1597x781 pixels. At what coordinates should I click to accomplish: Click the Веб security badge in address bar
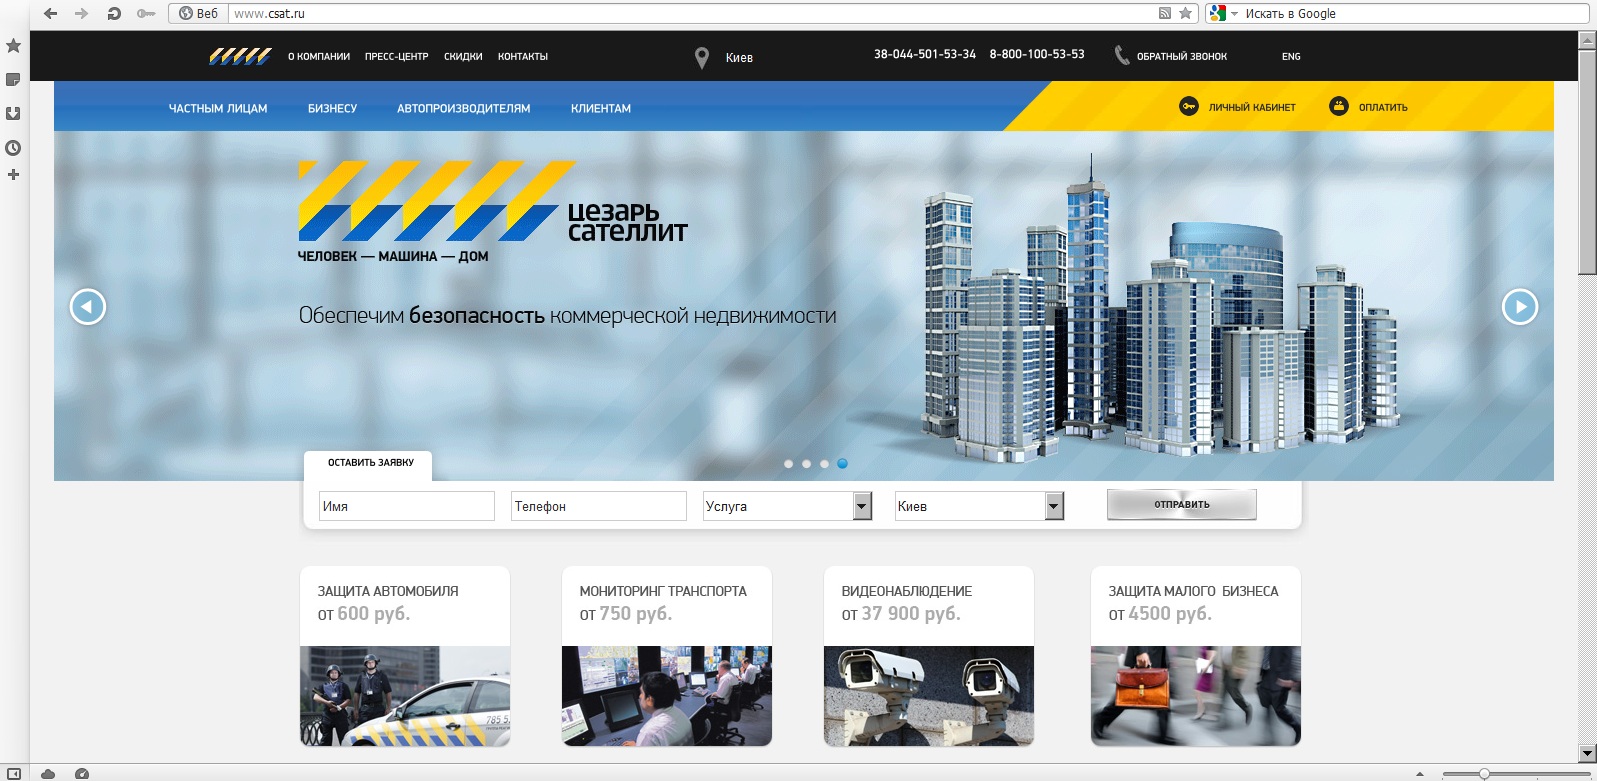199,13
